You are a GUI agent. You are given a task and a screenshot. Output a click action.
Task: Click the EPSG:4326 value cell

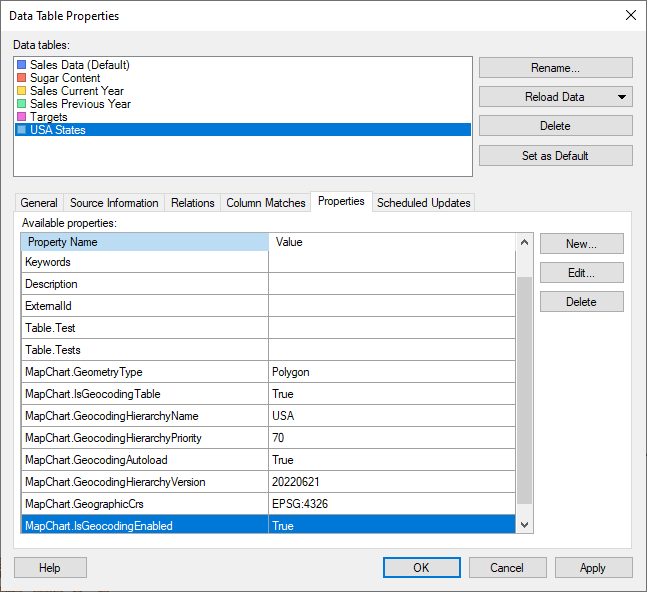392,504
